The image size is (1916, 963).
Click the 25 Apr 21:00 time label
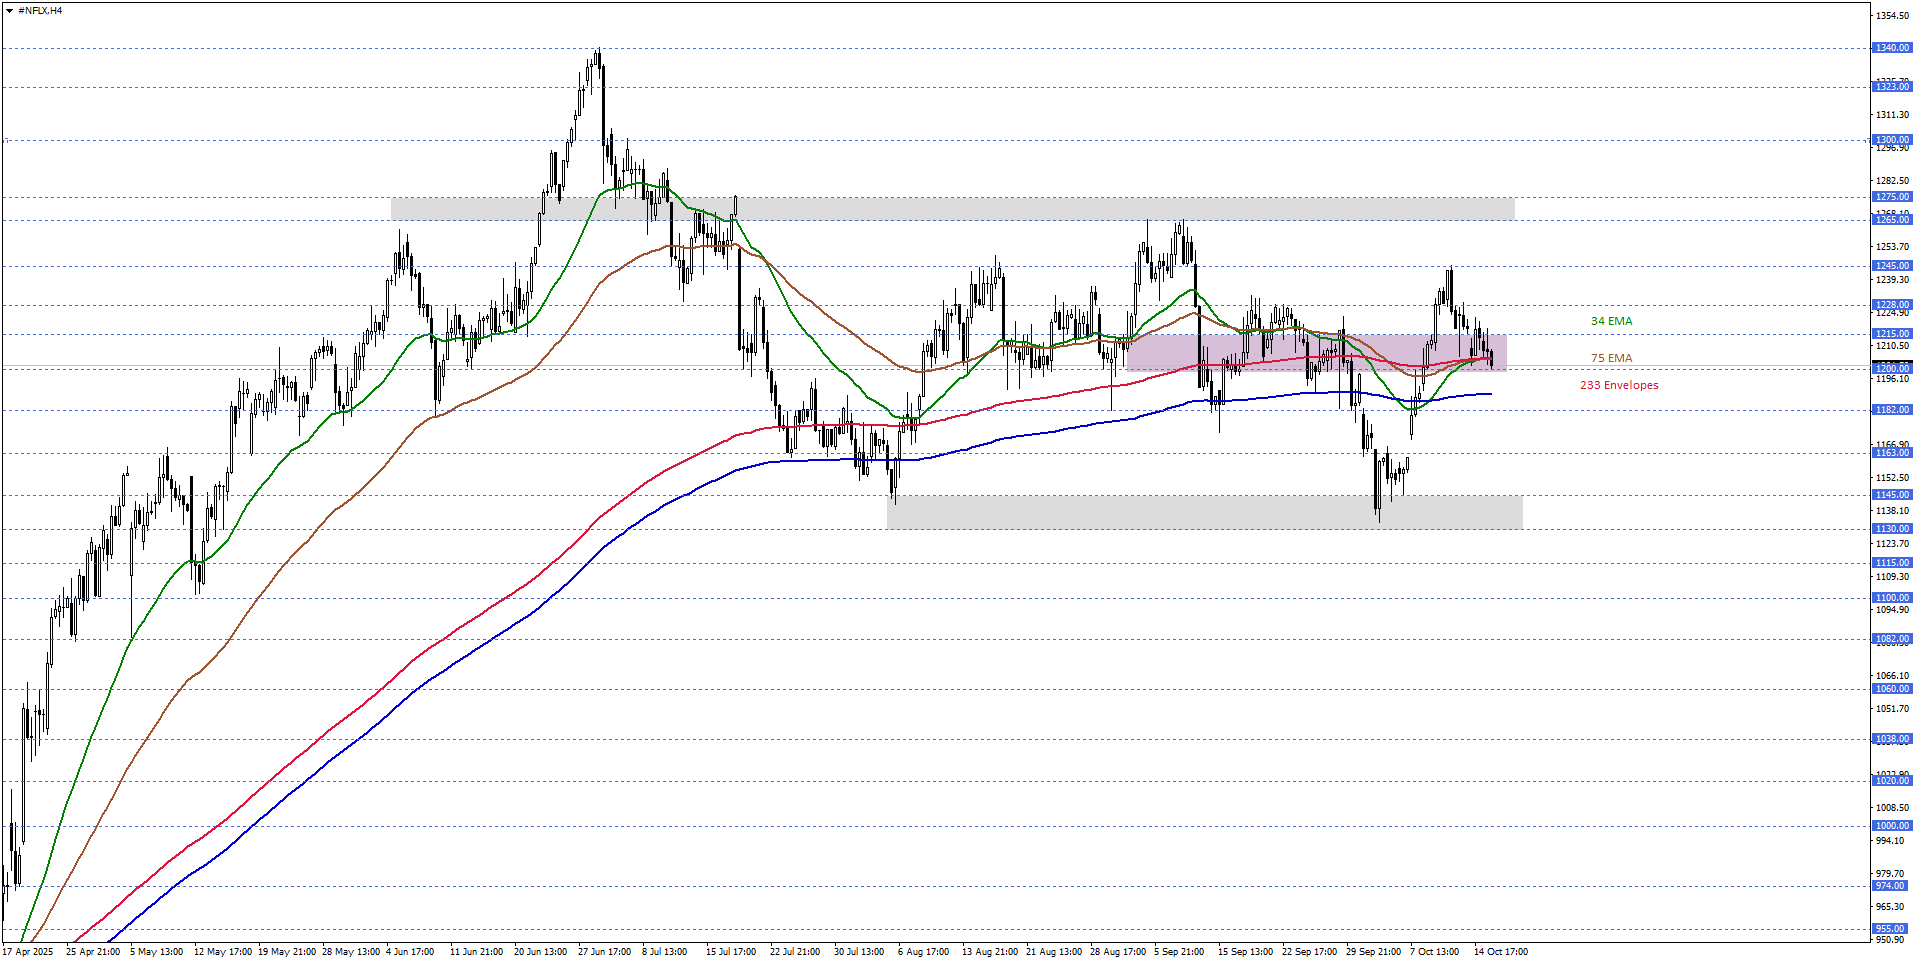tap(93, 952)
